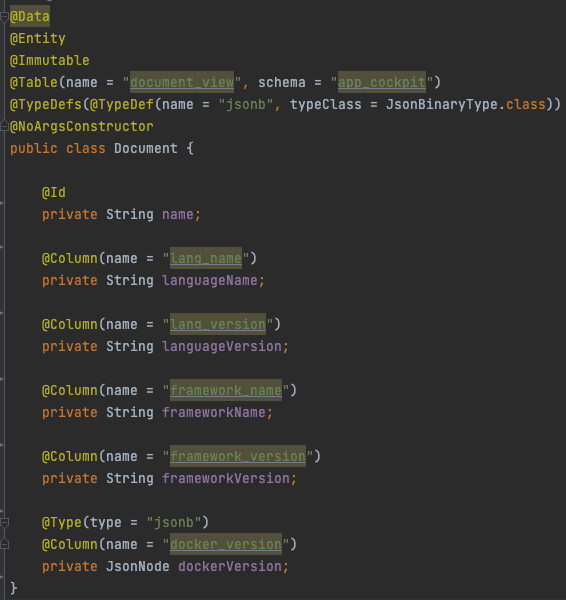Place cursor on JsonBinaryType class reference
566x600 pixels.
(x=441, y=104)
